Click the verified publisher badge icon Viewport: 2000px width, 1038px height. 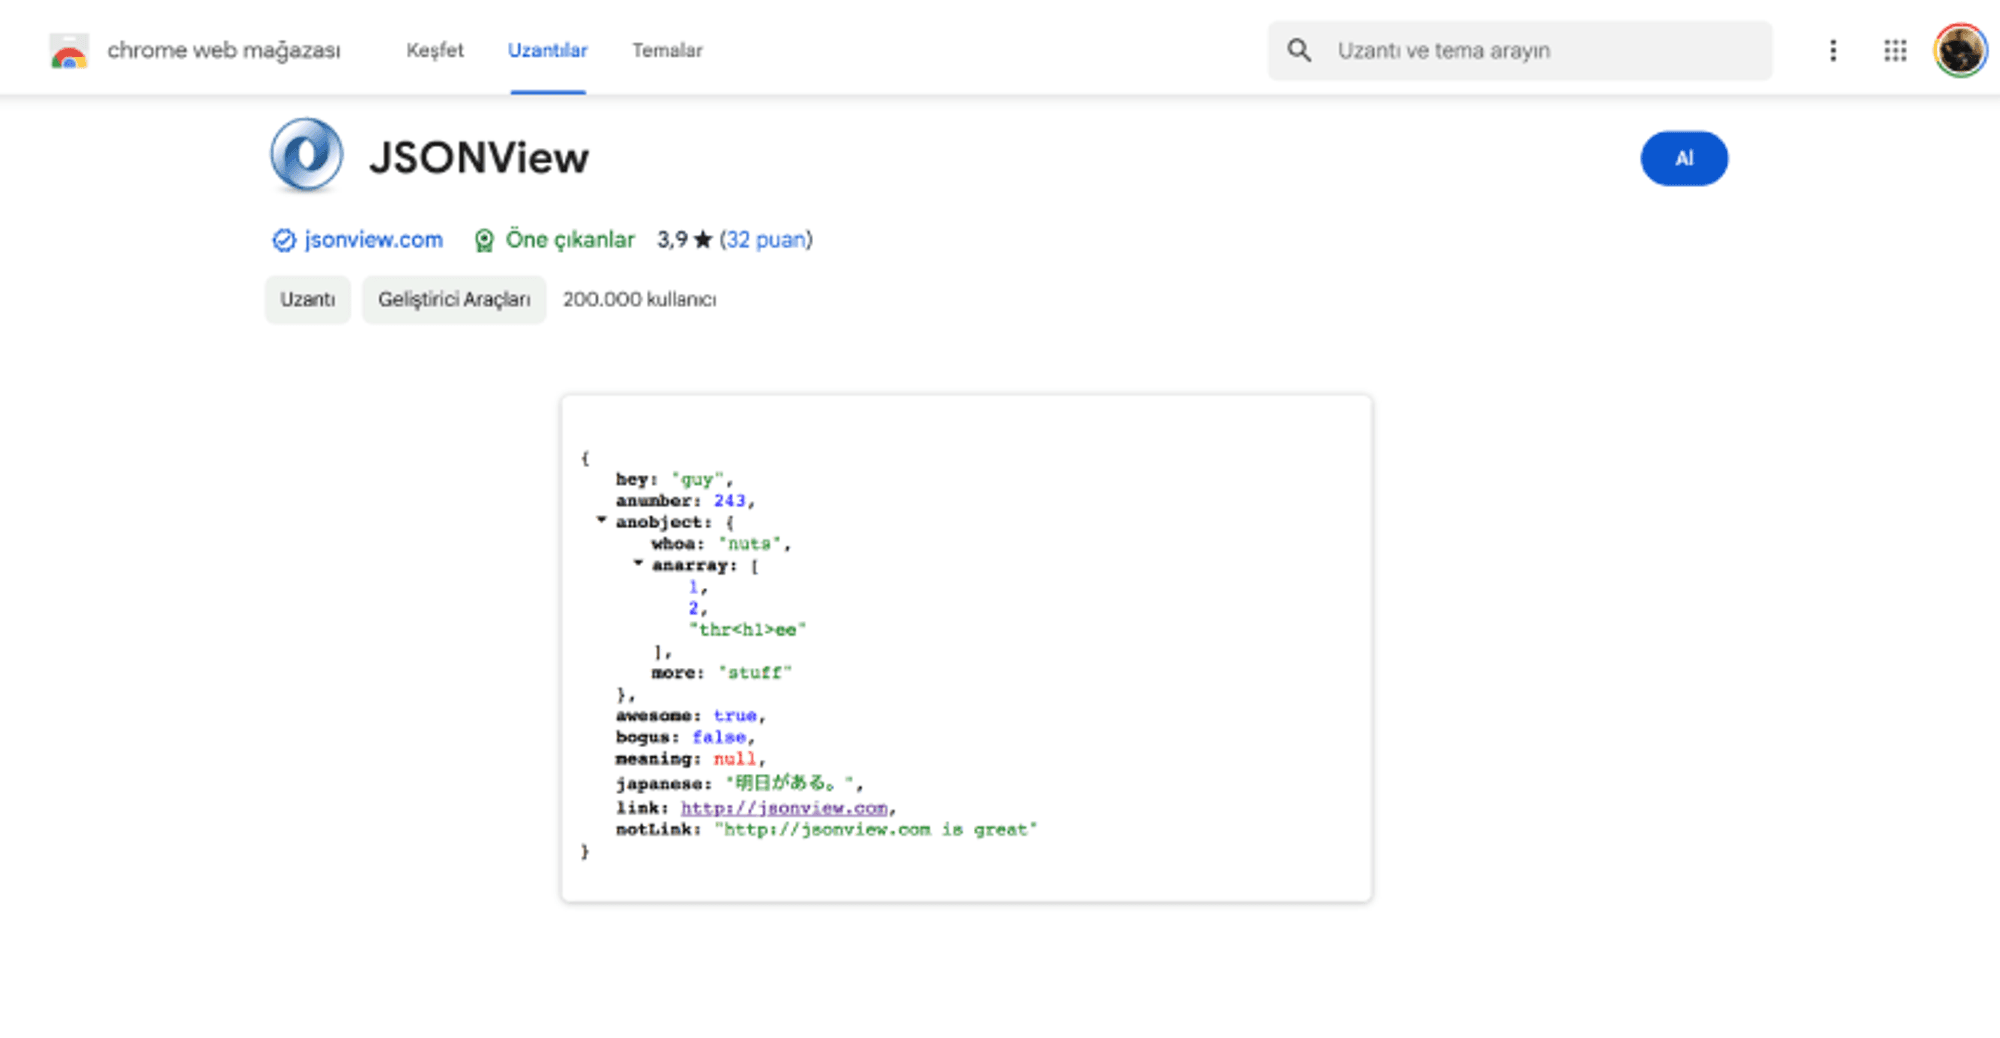point(284,240)
